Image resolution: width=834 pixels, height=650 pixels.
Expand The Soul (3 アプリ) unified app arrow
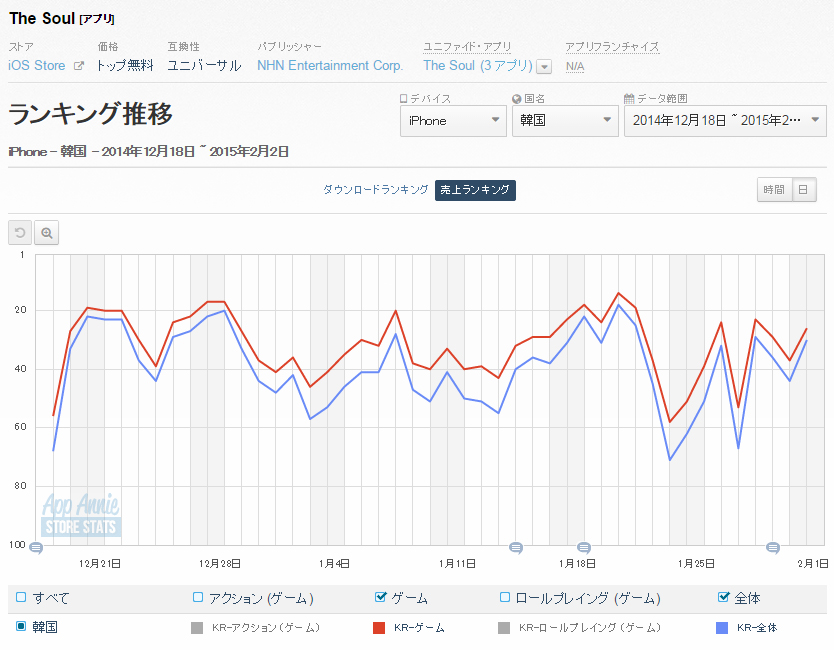point(544,67)
